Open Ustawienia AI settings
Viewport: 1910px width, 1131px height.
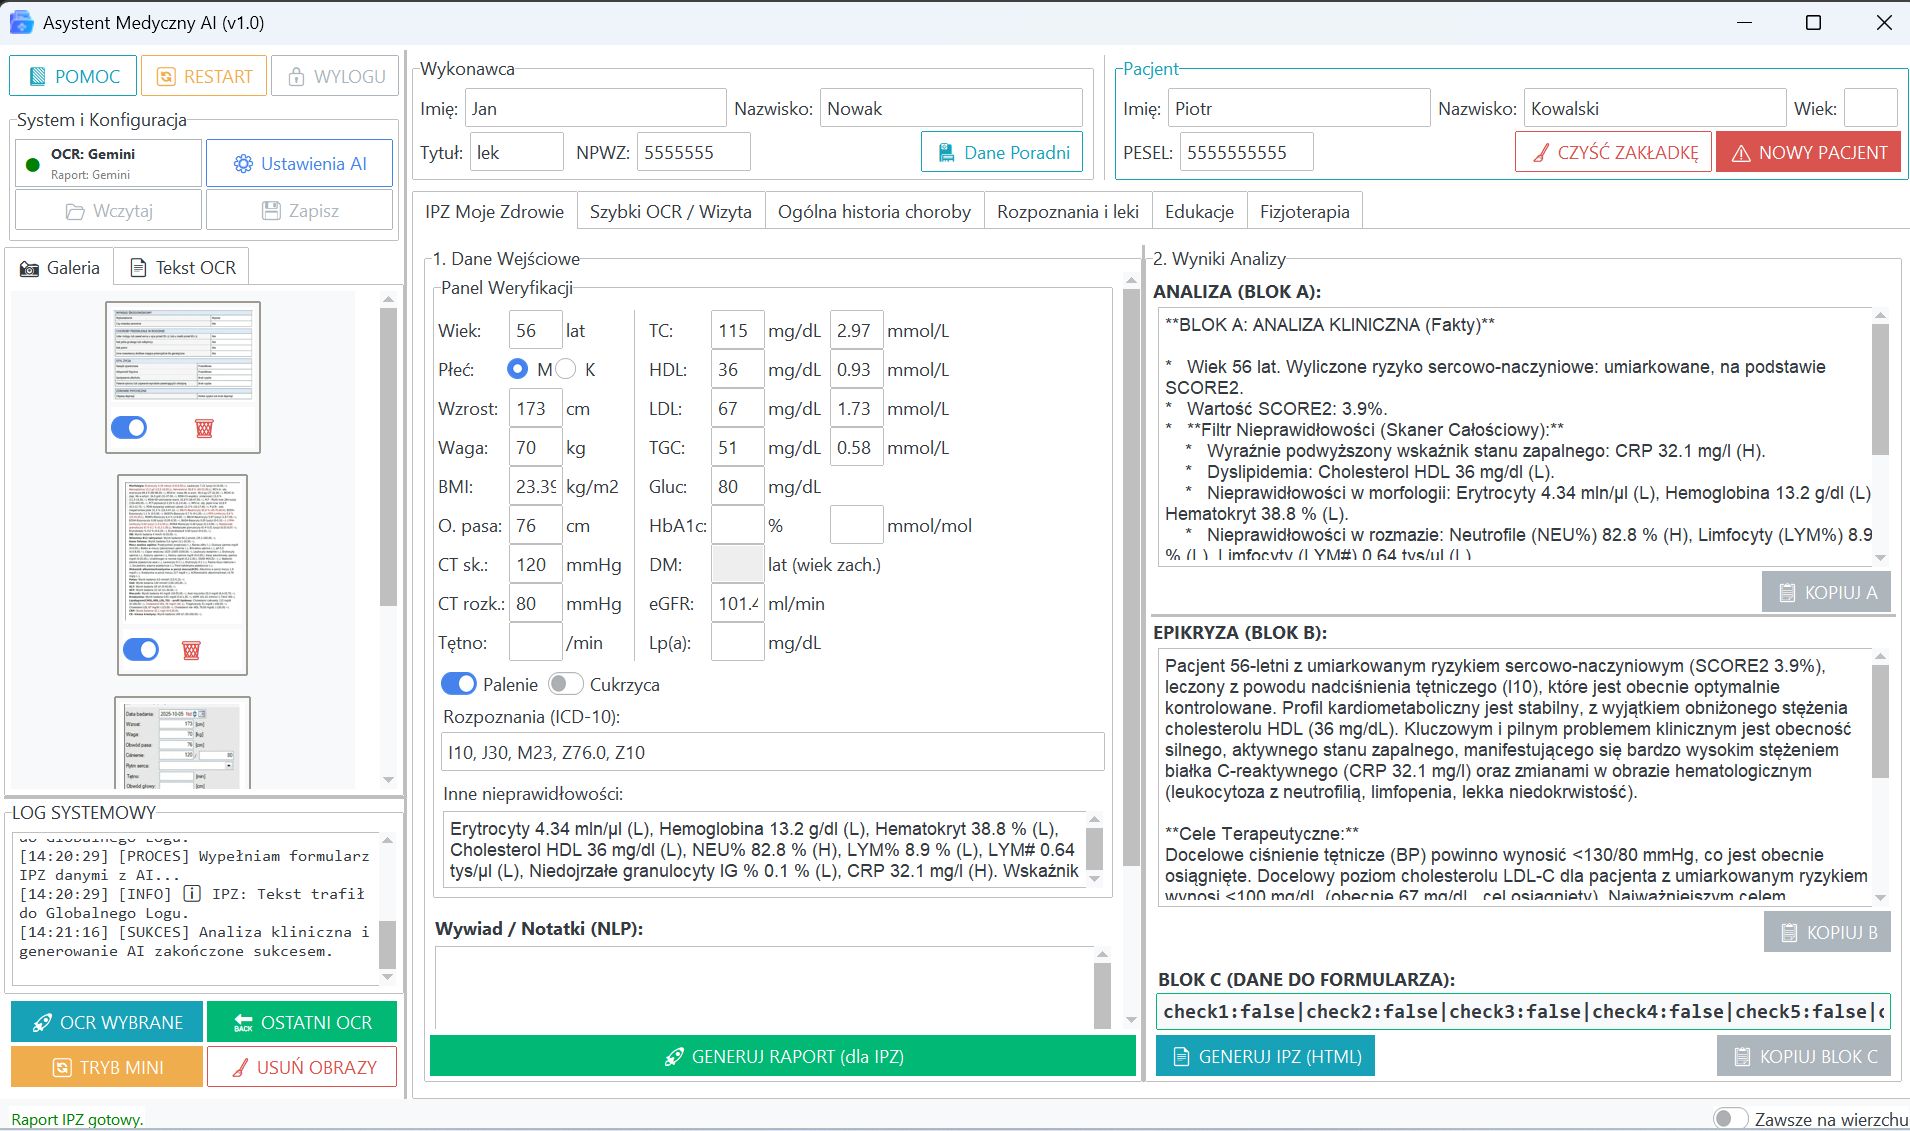coord(299,163)
